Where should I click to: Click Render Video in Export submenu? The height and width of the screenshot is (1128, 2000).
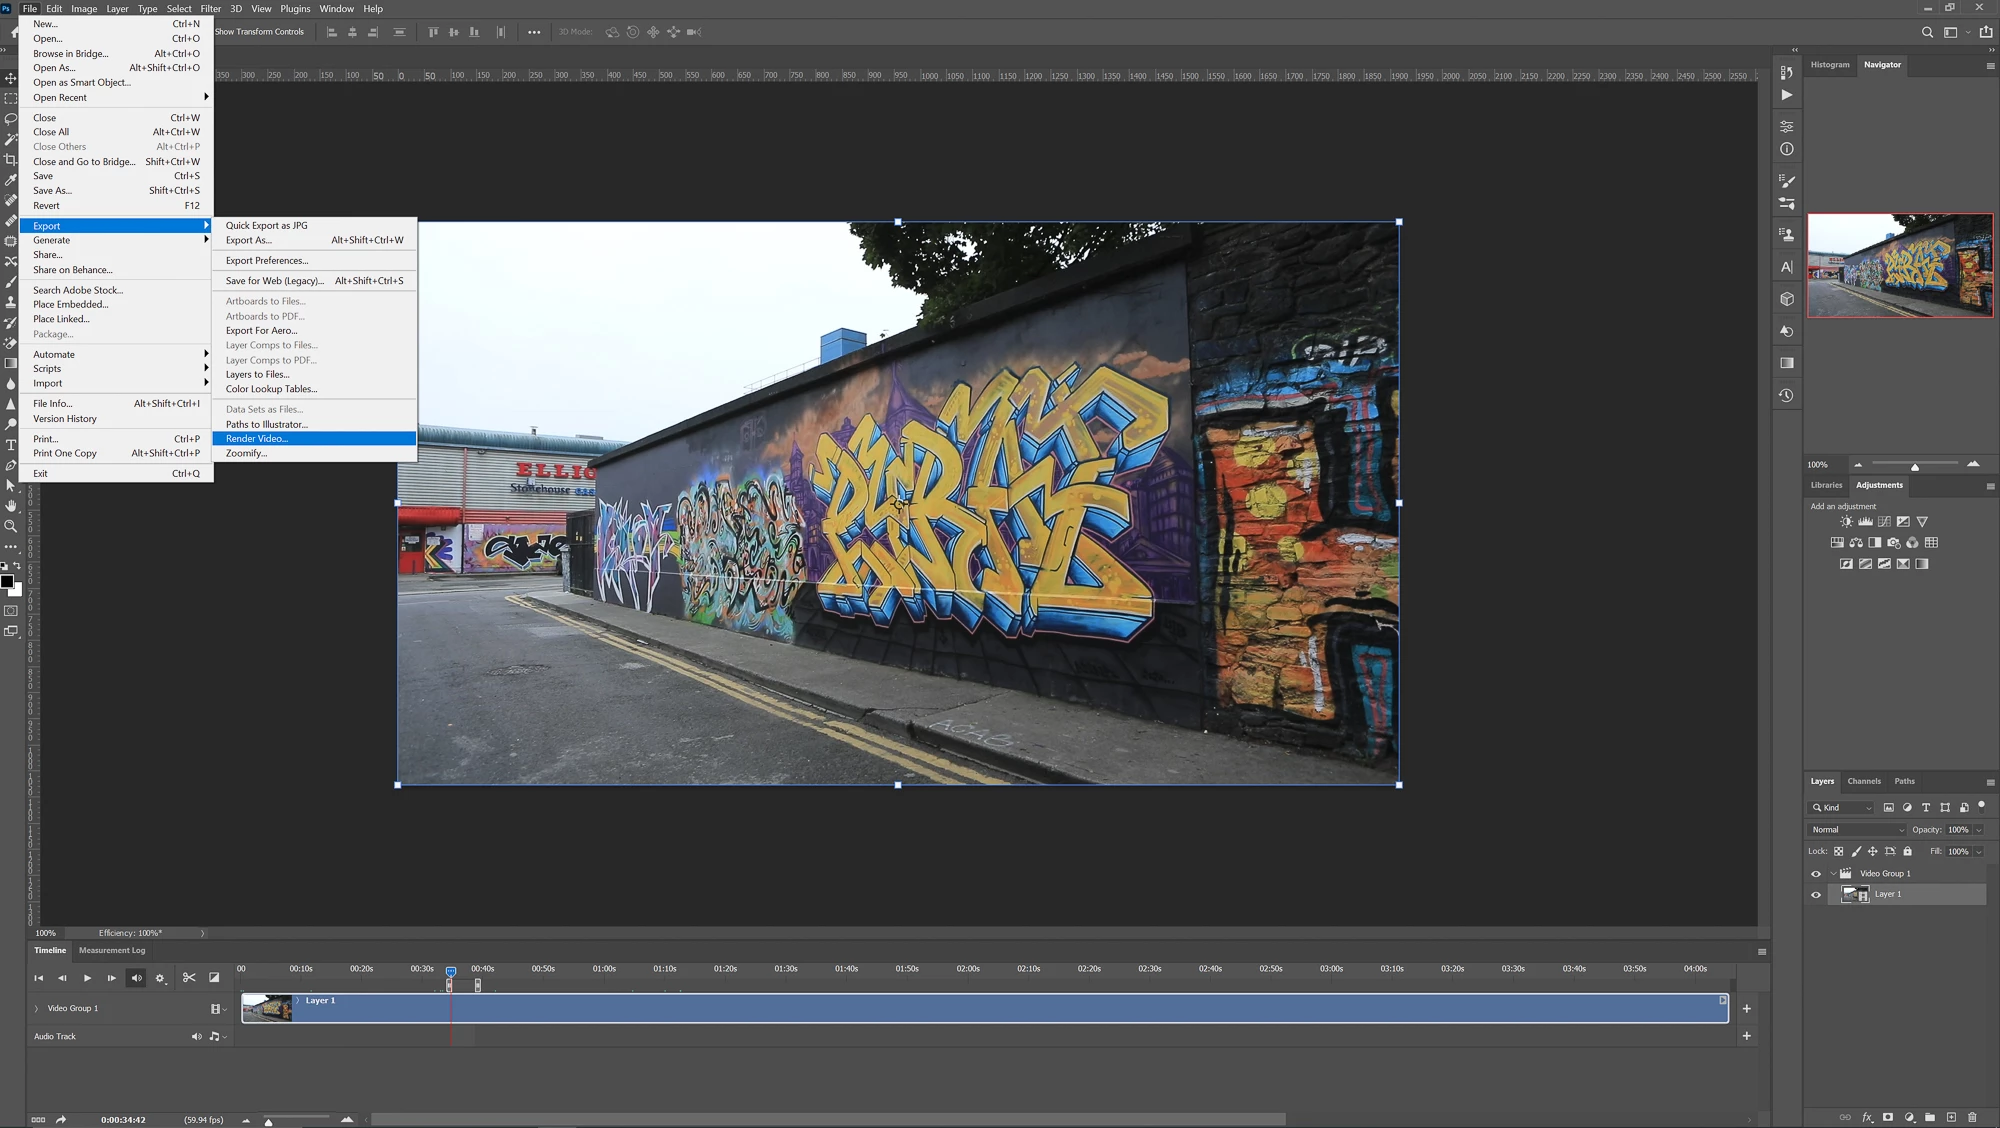[x=257, y=439]
